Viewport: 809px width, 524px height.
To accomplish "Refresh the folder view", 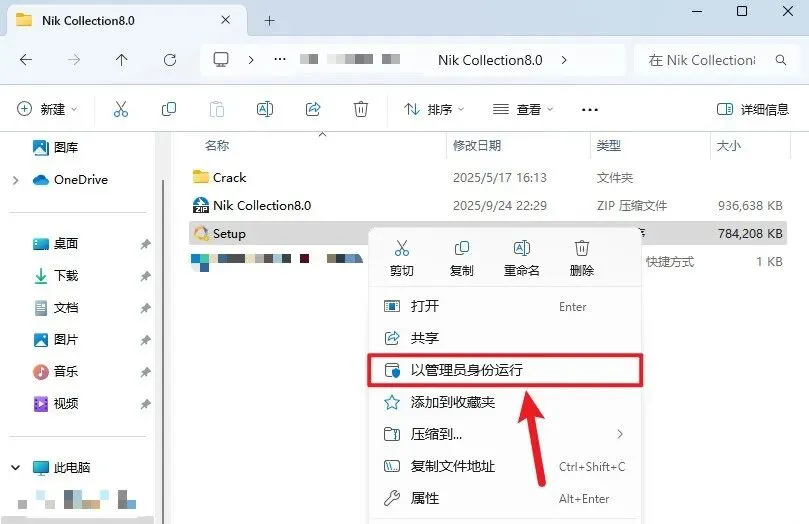I will point(170,60).
